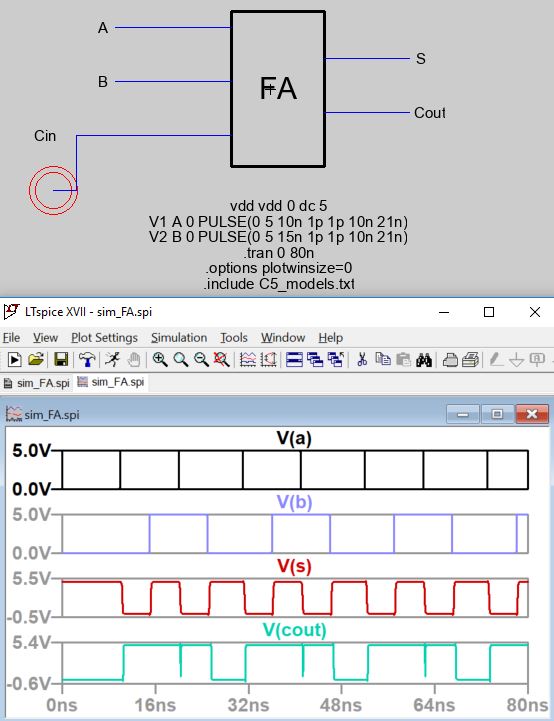This screenshot has width=554, height=721.
Task: Select the sim_FA.spi waveform tab
Action: (x=111, y=382)
